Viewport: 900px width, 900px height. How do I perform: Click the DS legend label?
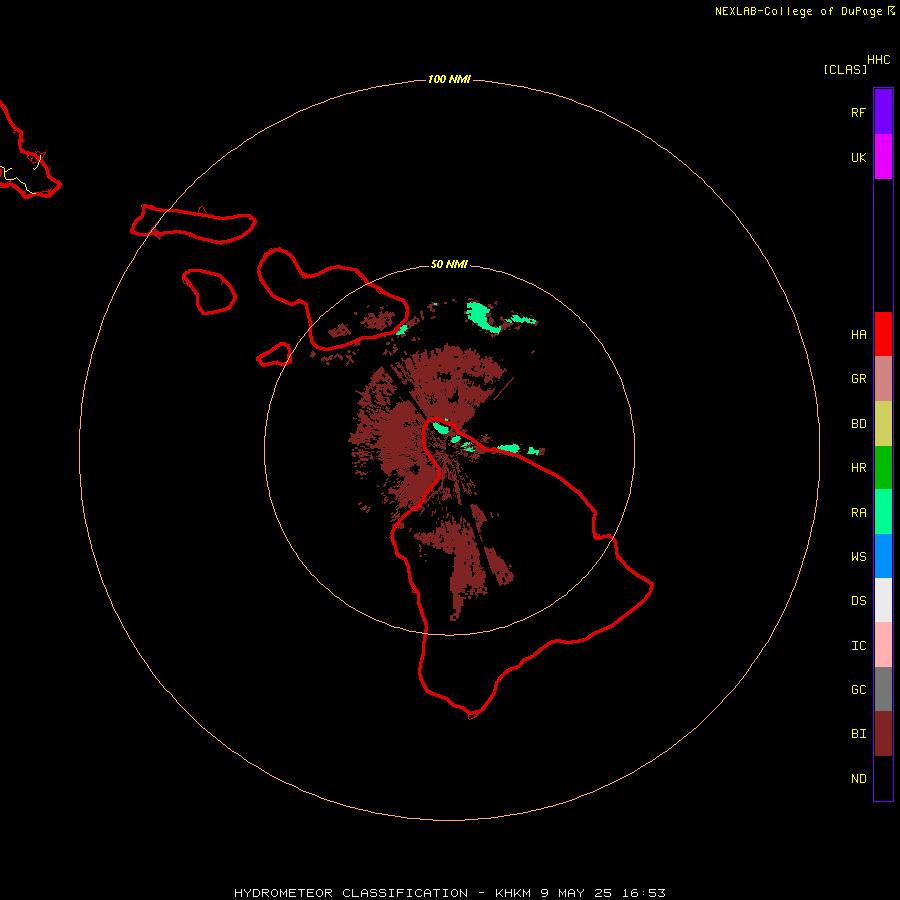coord(858,601)
